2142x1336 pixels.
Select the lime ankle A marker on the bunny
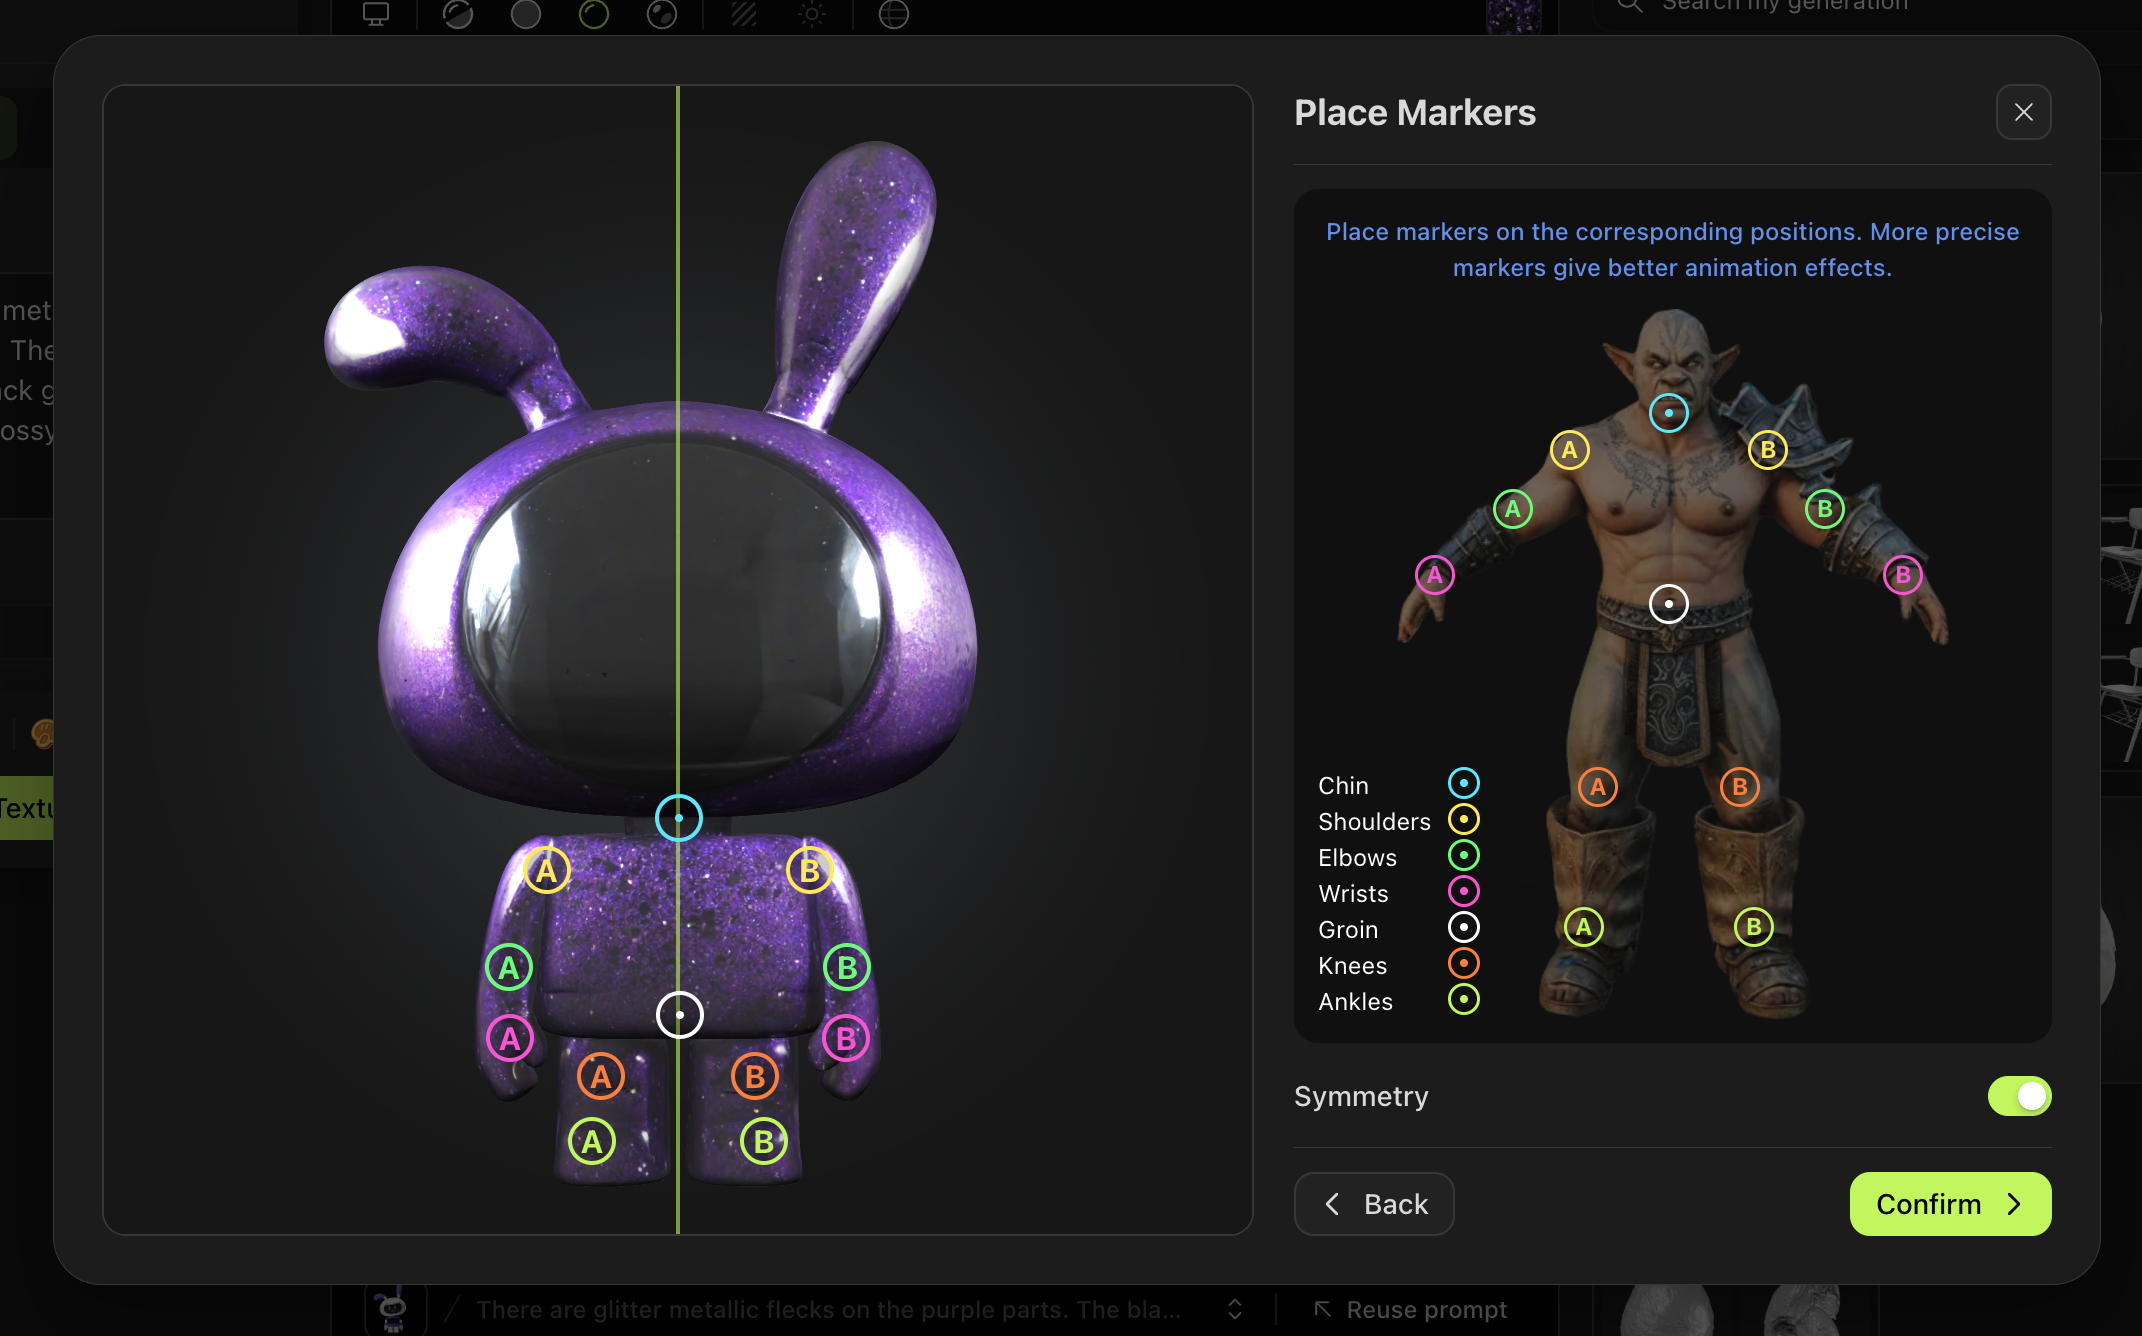click(592, 1142)
